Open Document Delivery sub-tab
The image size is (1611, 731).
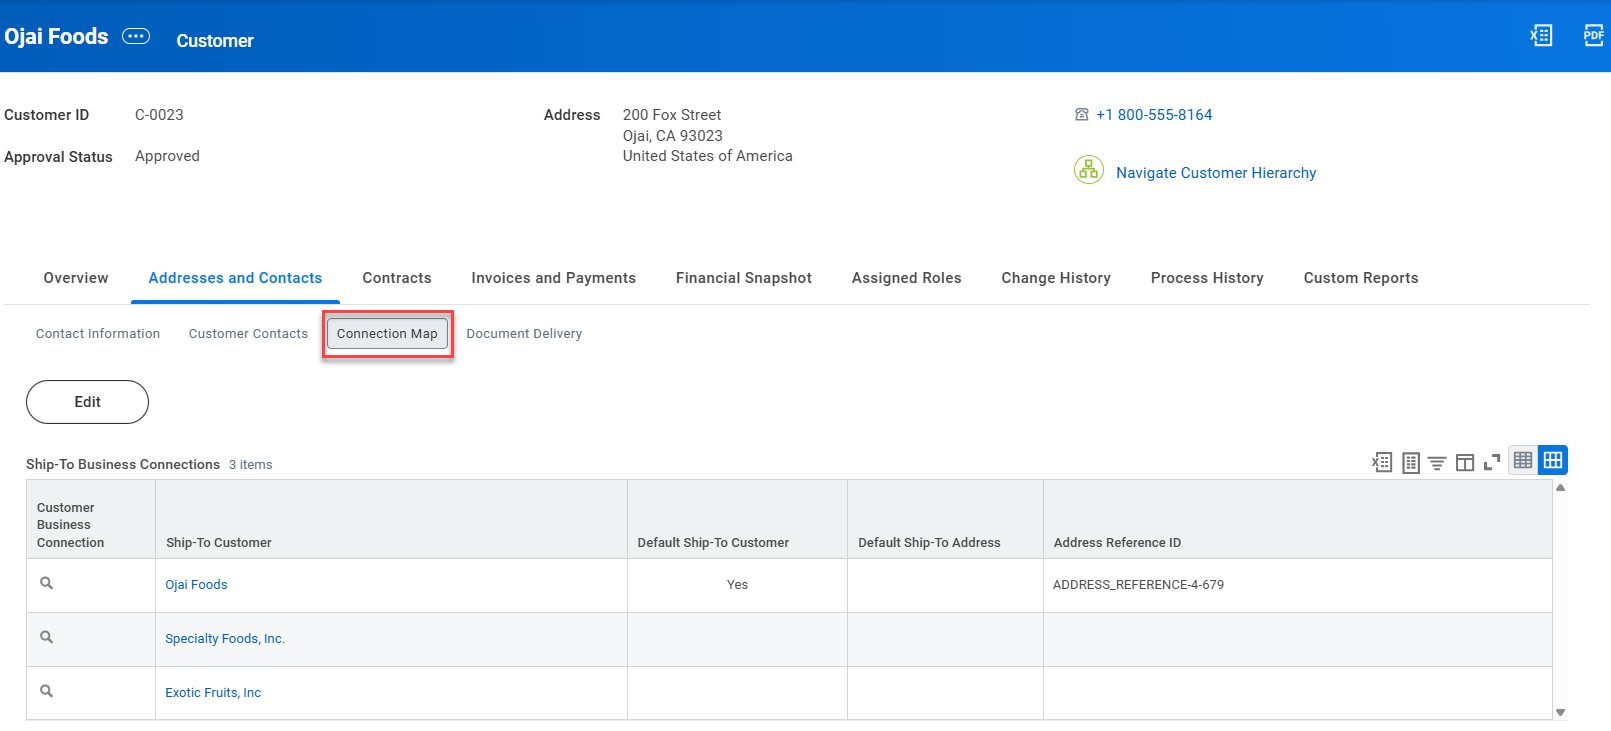tap(524, 334)
